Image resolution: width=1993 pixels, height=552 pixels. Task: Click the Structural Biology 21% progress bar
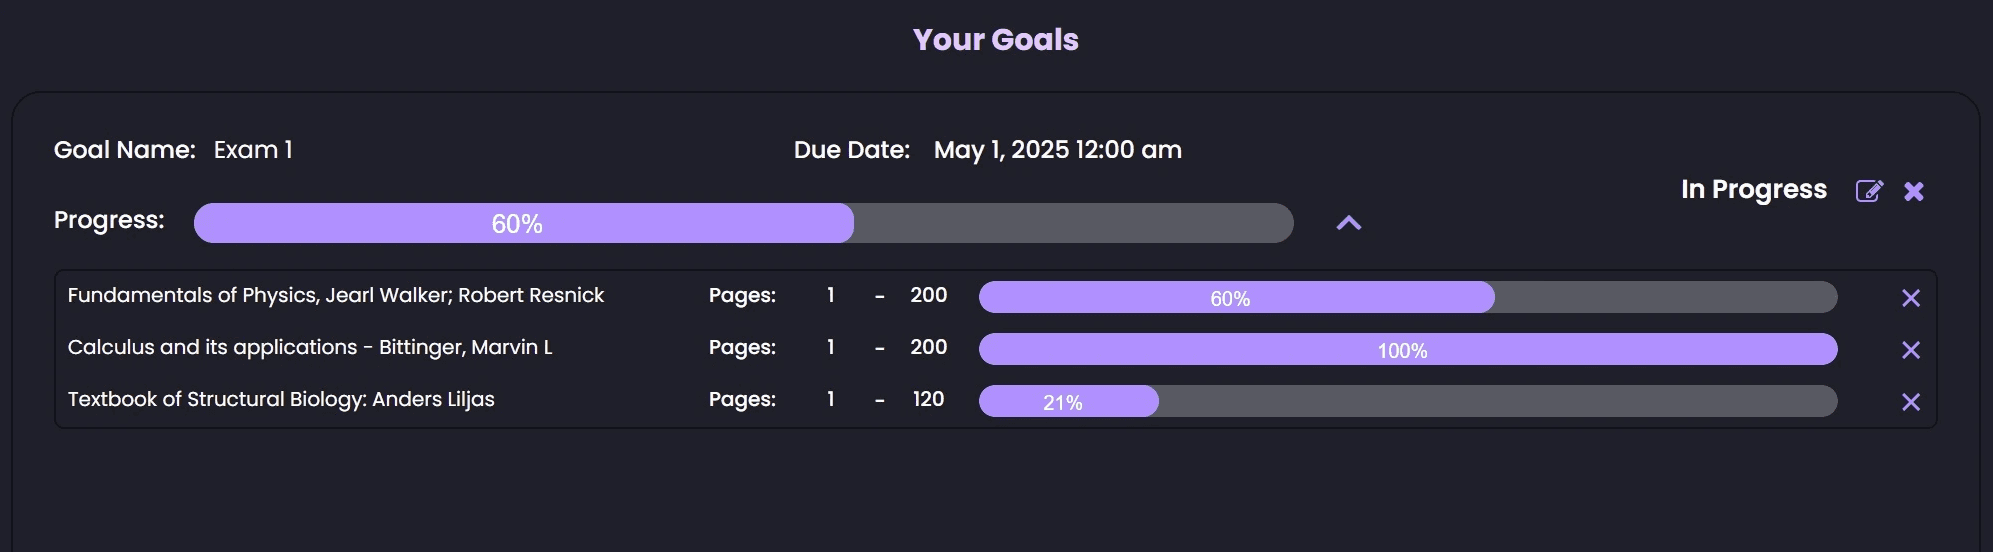point(1408,401)
